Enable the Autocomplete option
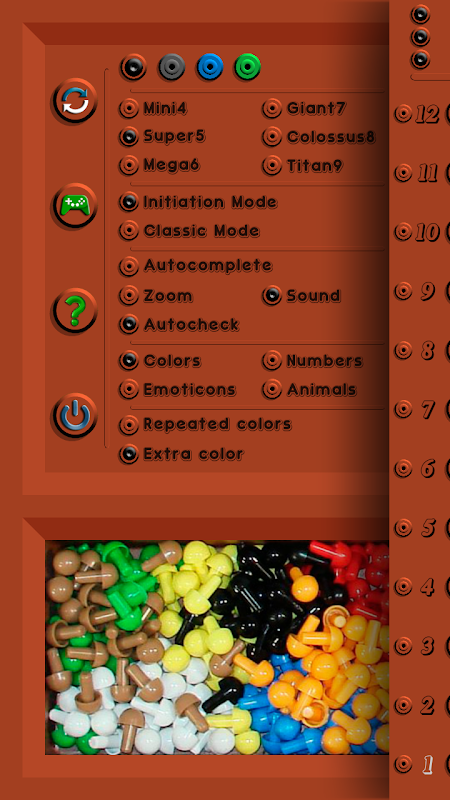The height and width of the screenshot is (800, 450). point(195,265)
